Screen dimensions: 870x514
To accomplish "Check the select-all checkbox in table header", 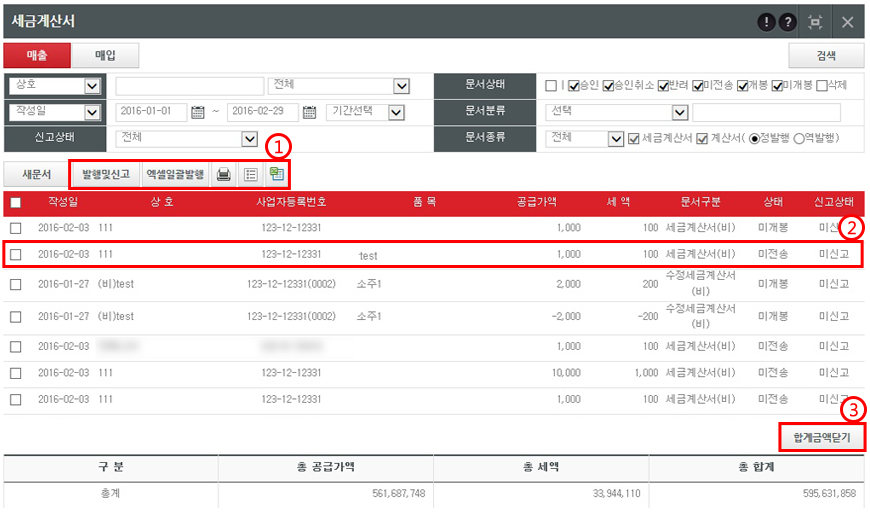I will point(16,203).
